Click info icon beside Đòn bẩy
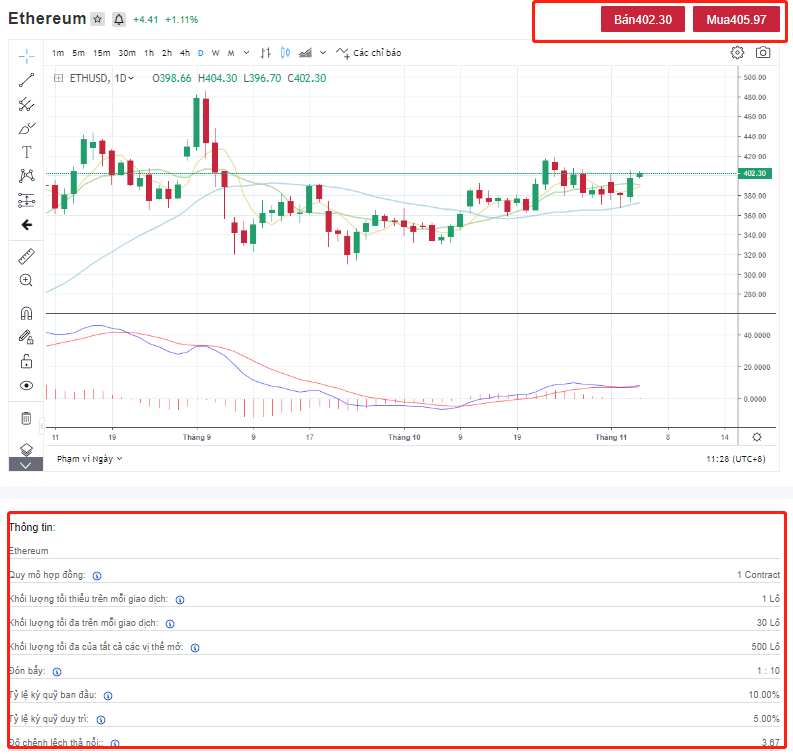 pyautogui.click(x=56, y=671)
